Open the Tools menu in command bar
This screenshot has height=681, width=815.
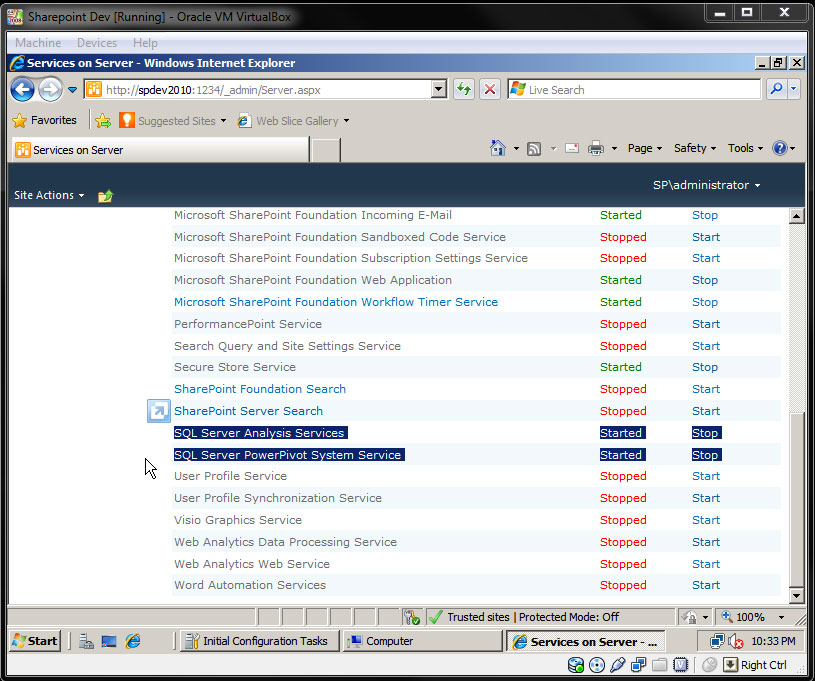tap(745, 149)
